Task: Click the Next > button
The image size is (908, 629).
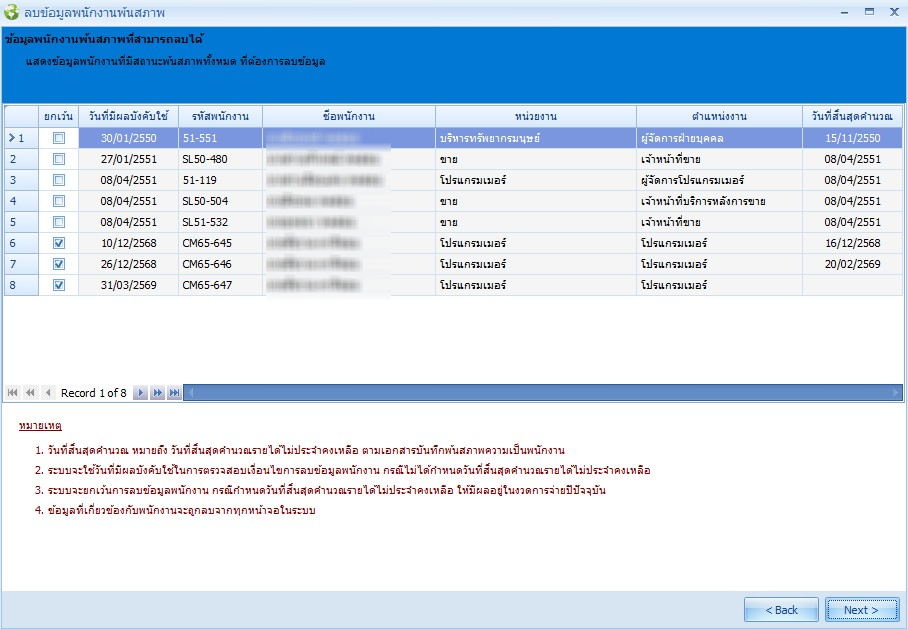Action: 862,610
